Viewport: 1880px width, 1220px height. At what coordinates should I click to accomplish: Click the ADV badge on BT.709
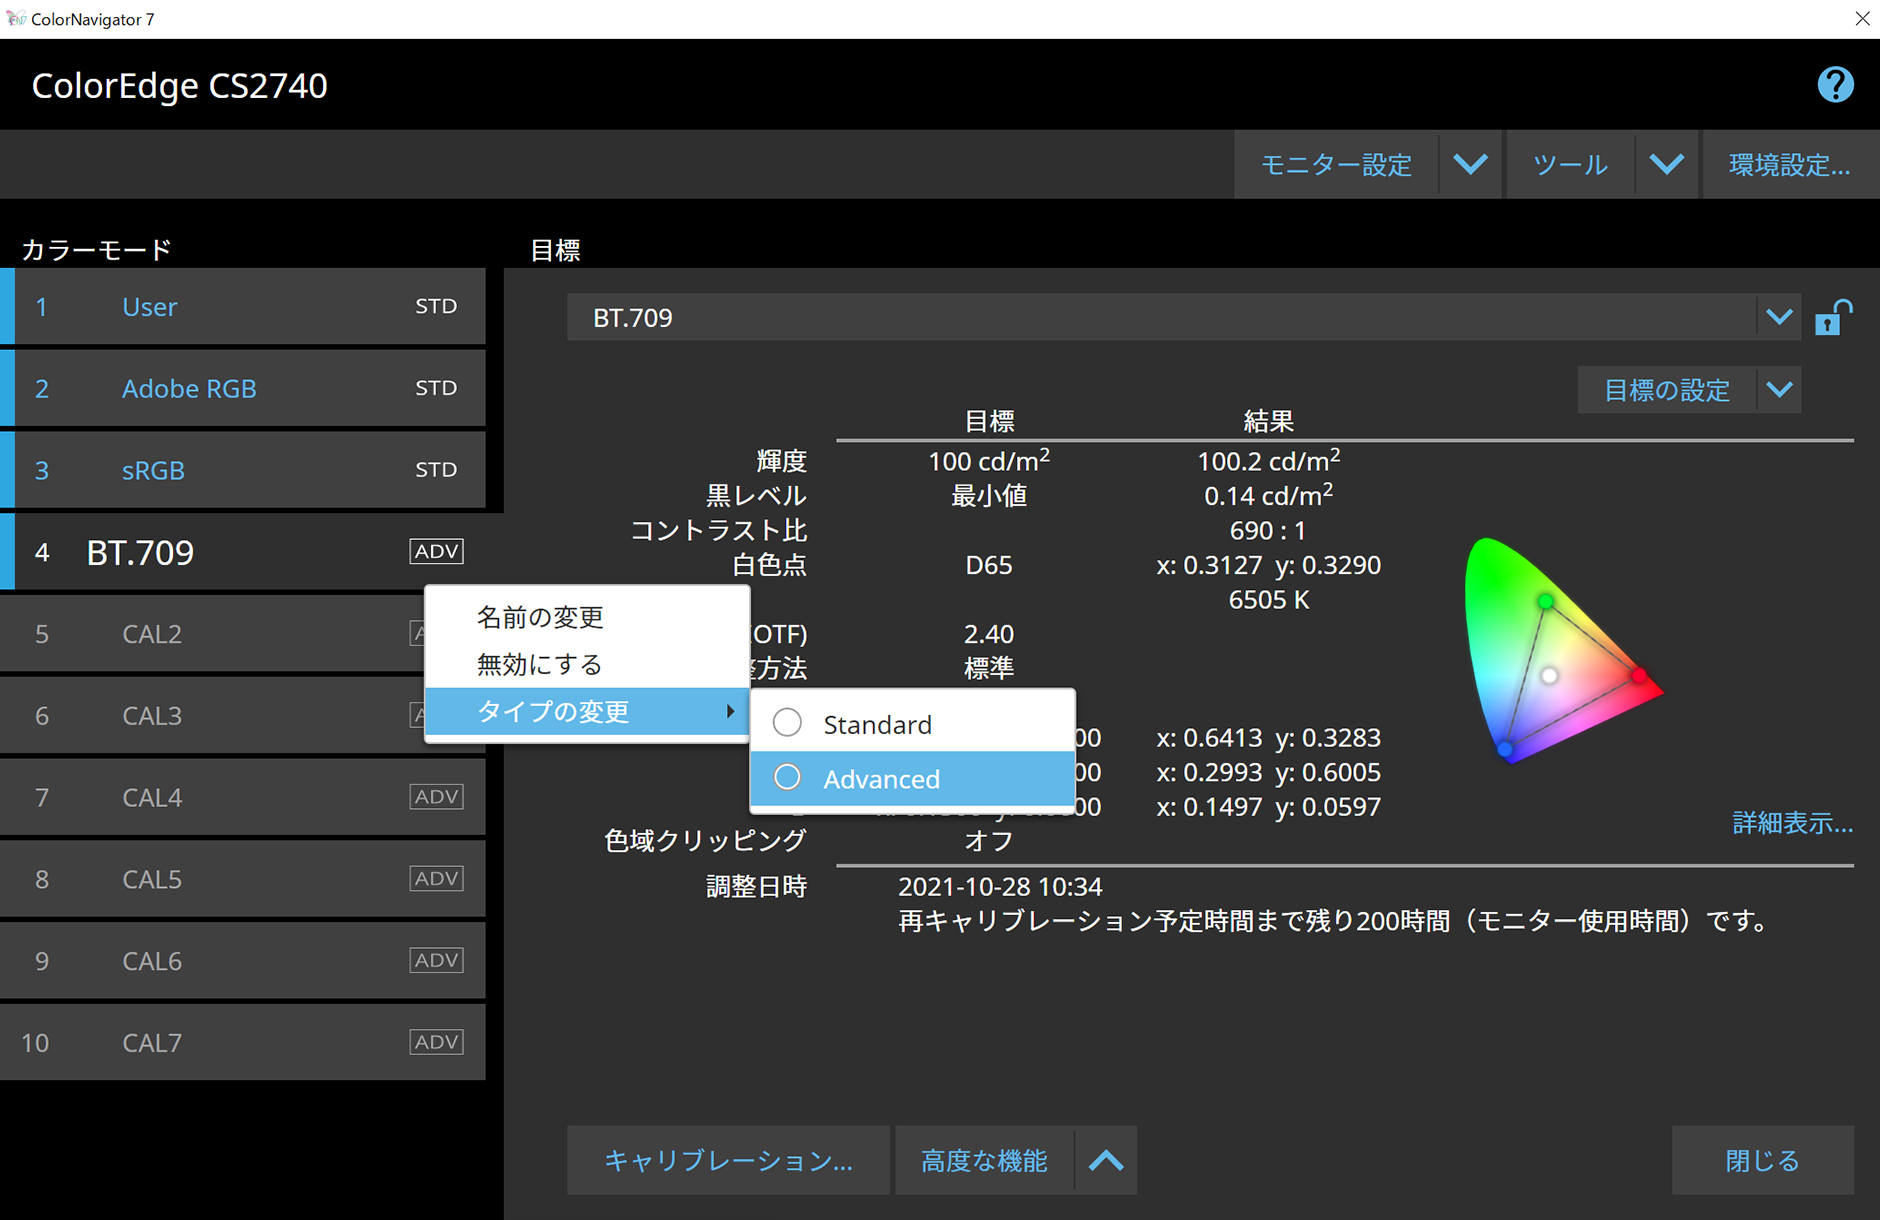point(437,551)
